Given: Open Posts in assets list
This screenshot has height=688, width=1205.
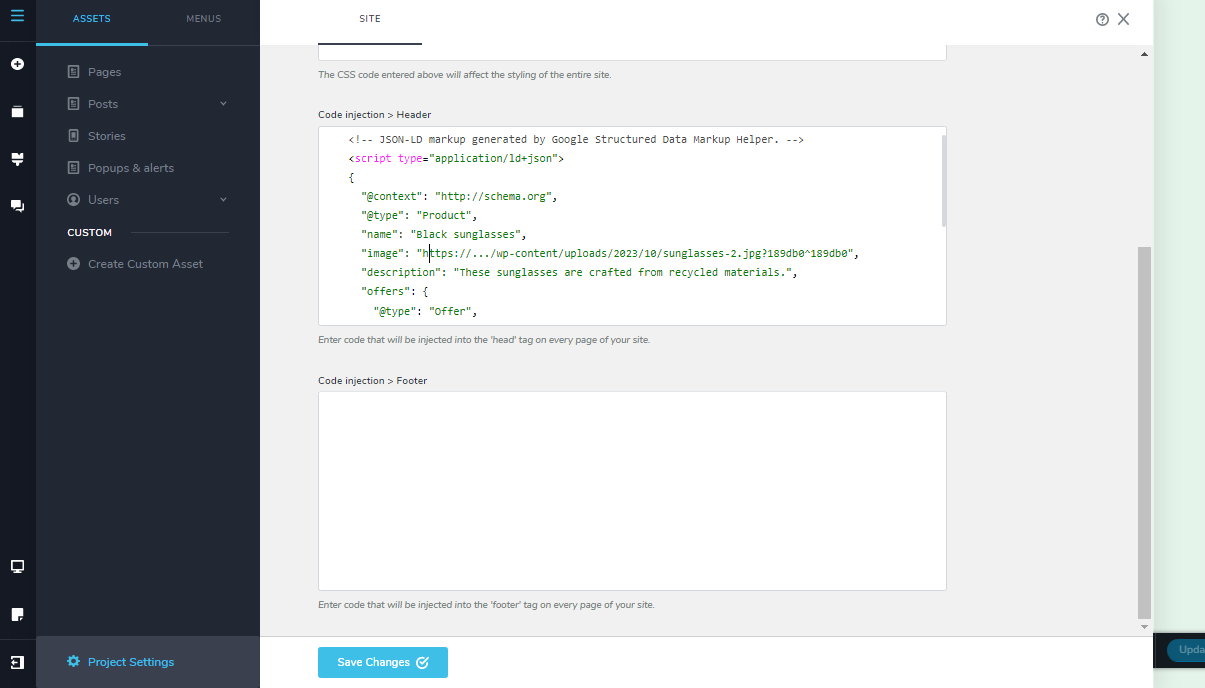Looking at the screenshot, I should click(103, 104).
